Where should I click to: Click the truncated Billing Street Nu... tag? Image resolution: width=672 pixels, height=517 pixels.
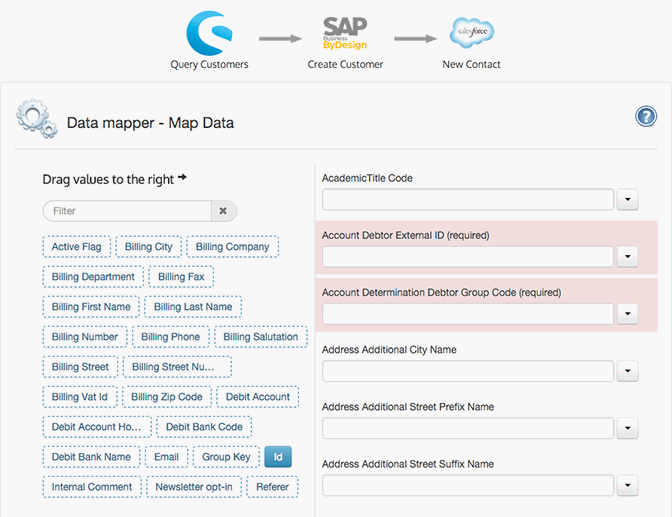coord(177,367)
